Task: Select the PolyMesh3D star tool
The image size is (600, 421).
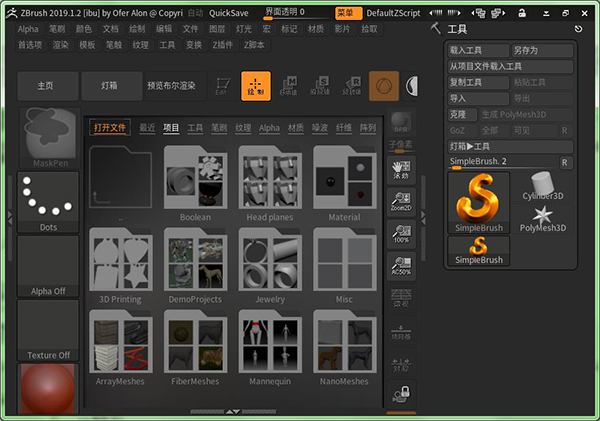Action: [543, 219]
